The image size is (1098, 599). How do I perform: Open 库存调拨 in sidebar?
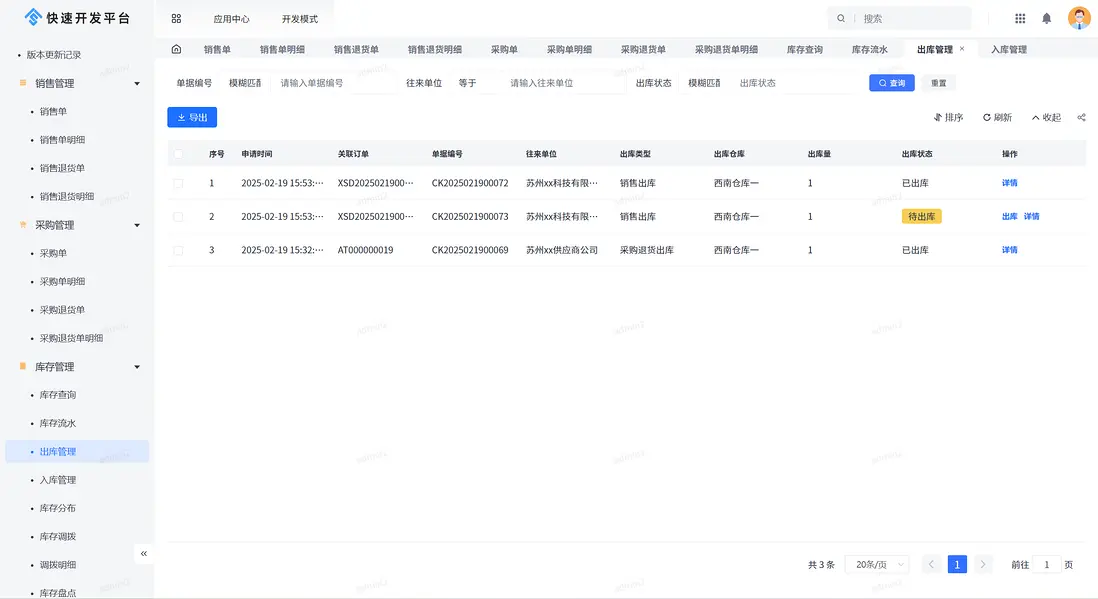click(58, 537)
